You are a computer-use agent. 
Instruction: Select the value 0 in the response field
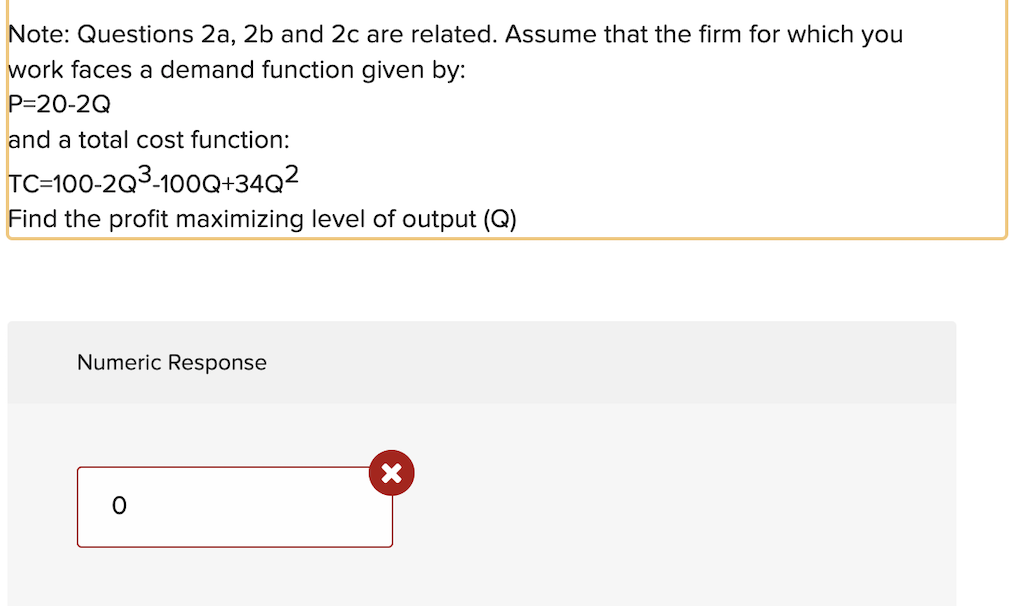pyautogui.click(x=120, y=506)
